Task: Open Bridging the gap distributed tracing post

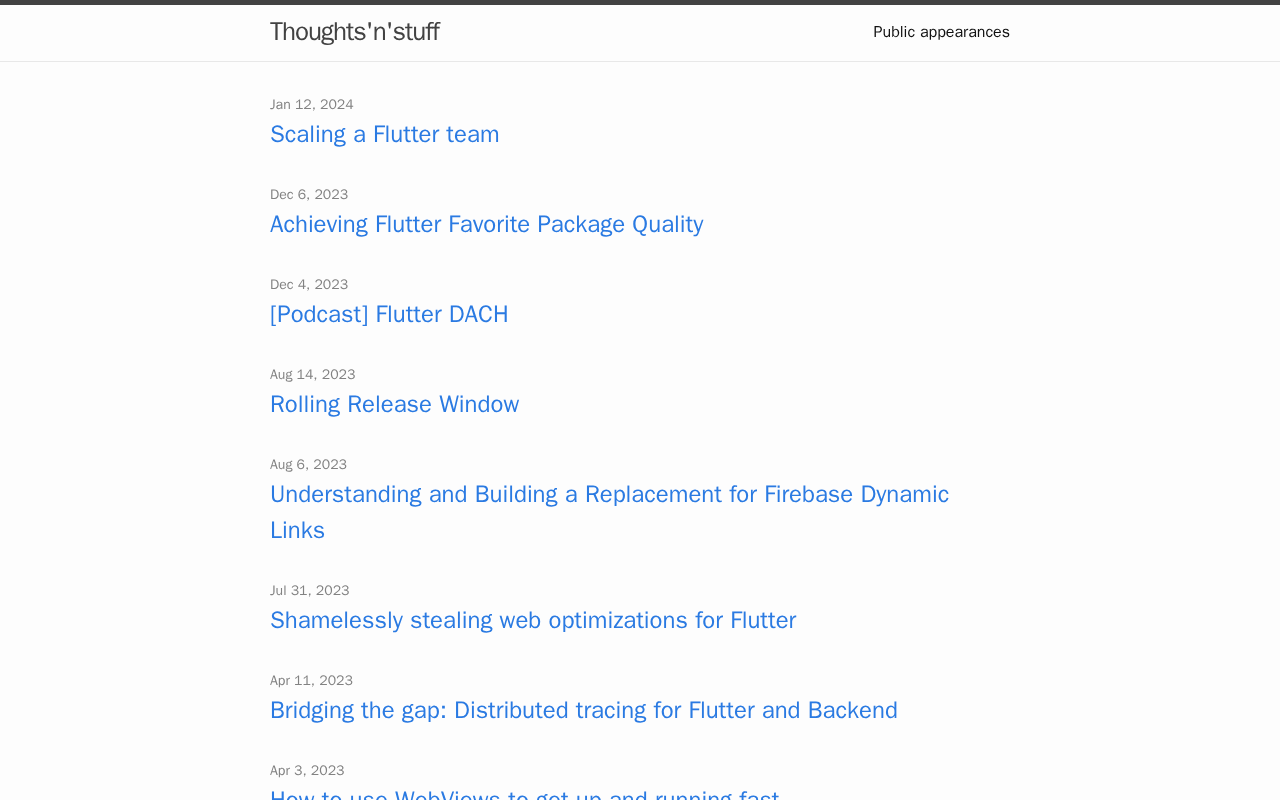Action: [583, 710]
